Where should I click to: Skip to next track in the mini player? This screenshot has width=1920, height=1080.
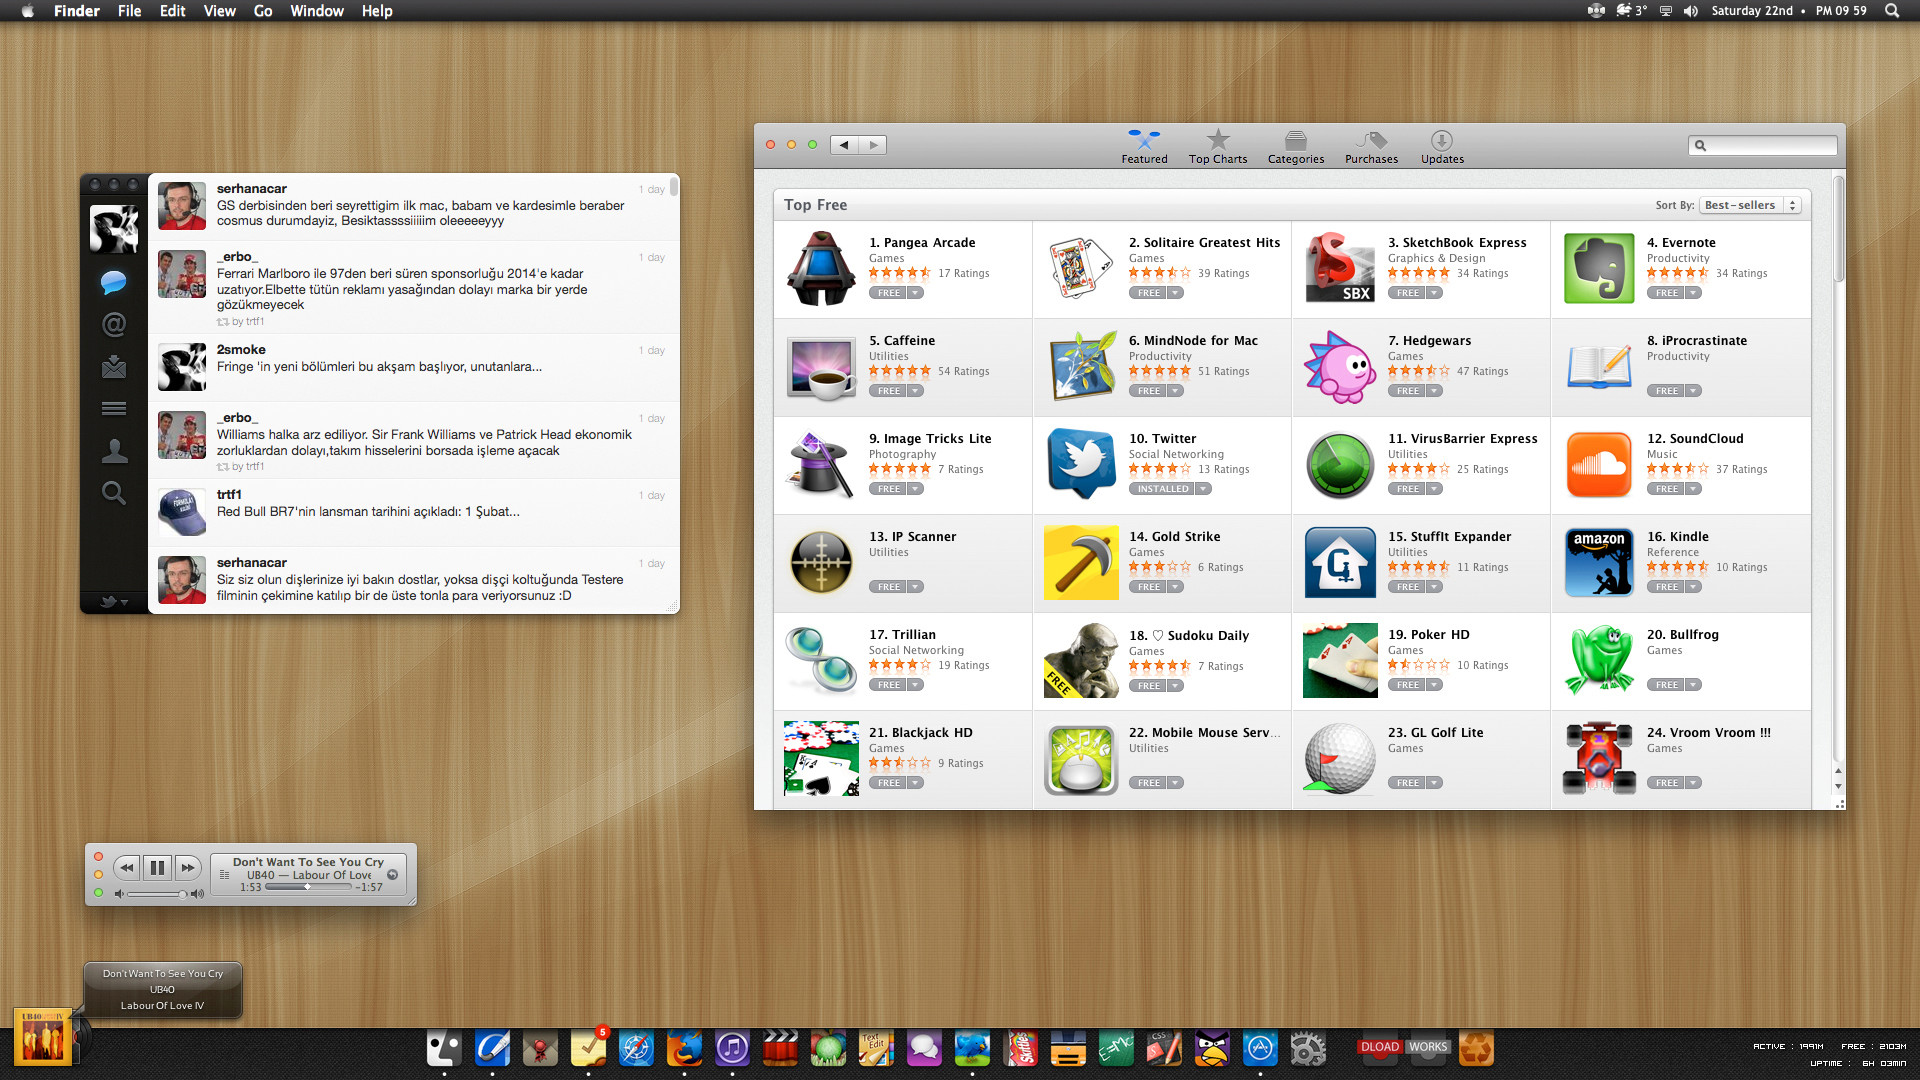(188, 868)
